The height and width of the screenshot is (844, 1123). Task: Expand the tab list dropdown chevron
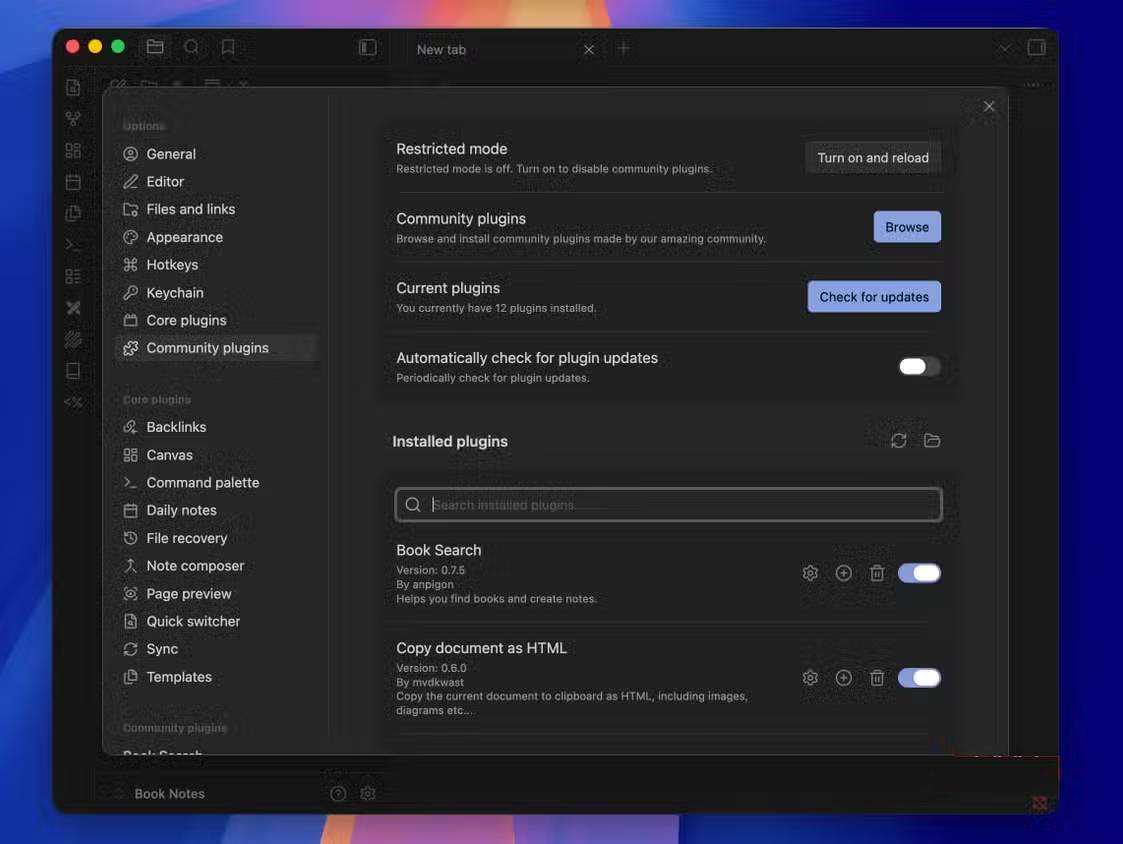(x=1005, y=48)
